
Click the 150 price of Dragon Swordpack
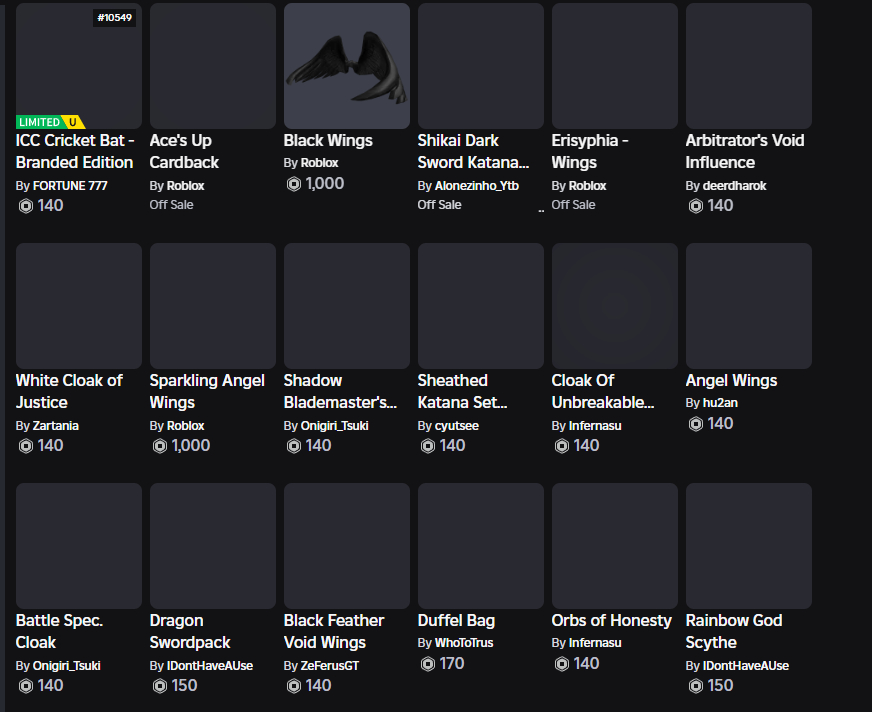click(185, 685)
